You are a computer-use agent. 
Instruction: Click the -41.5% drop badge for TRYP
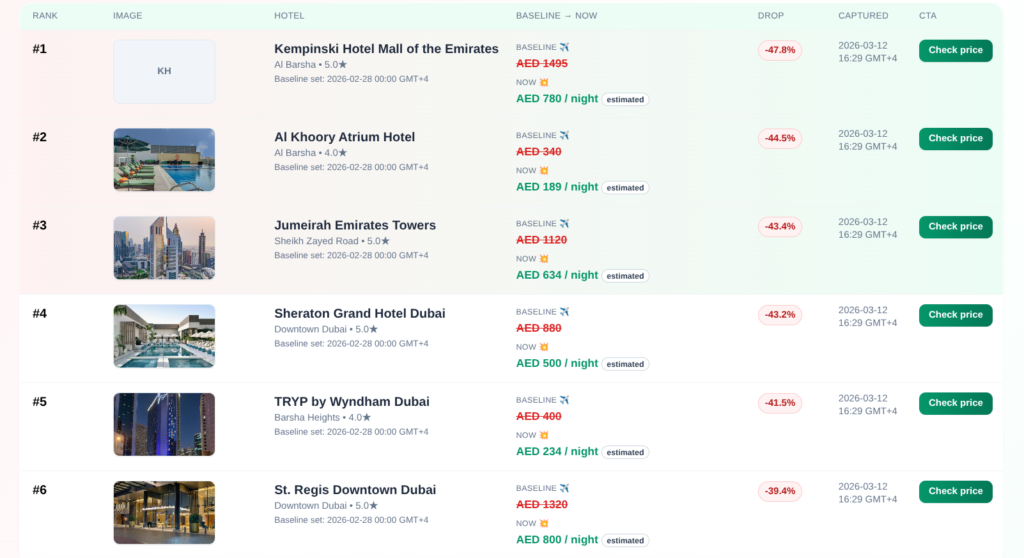pyautogui.click(x=780, y=403)
